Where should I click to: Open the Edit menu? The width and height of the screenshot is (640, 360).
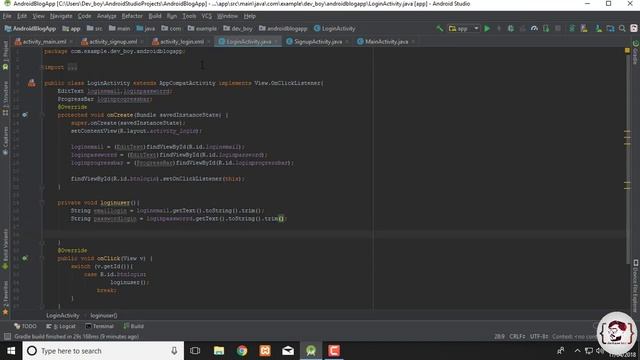pos(22,16)
